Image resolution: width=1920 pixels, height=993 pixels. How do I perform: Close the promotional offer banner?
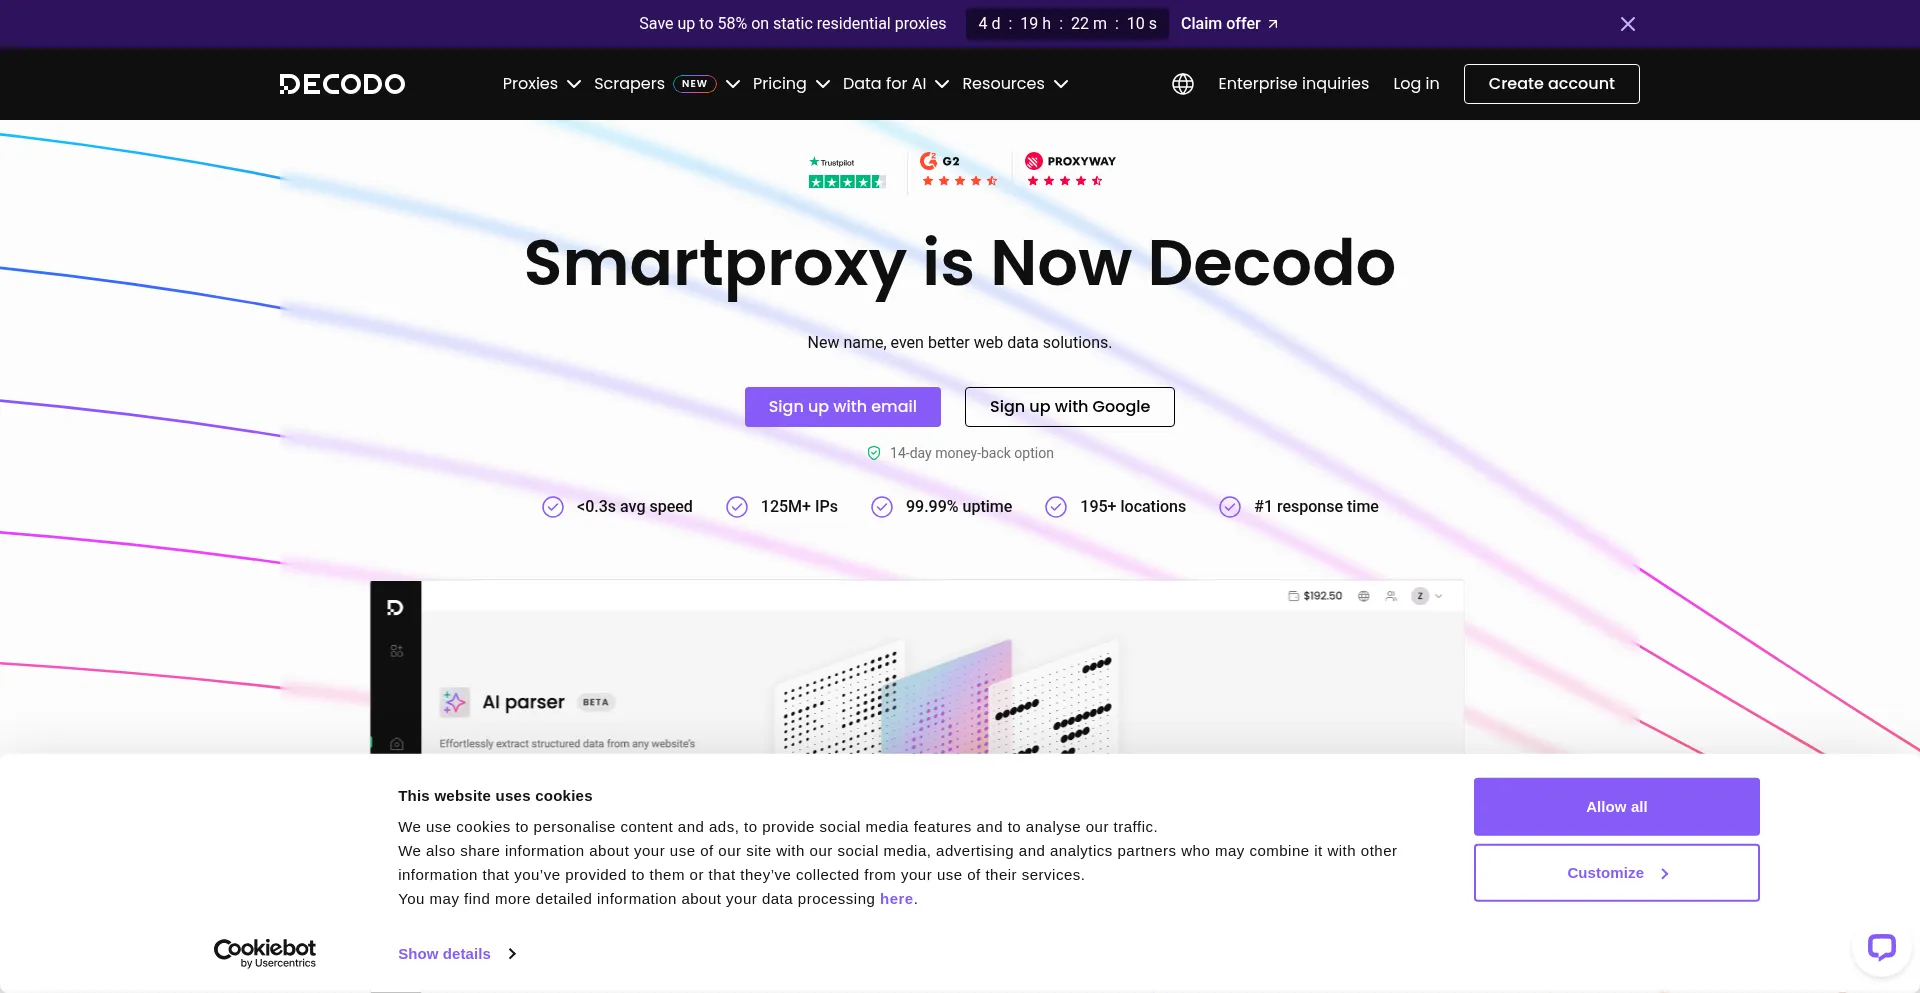tap(1627, 24)
